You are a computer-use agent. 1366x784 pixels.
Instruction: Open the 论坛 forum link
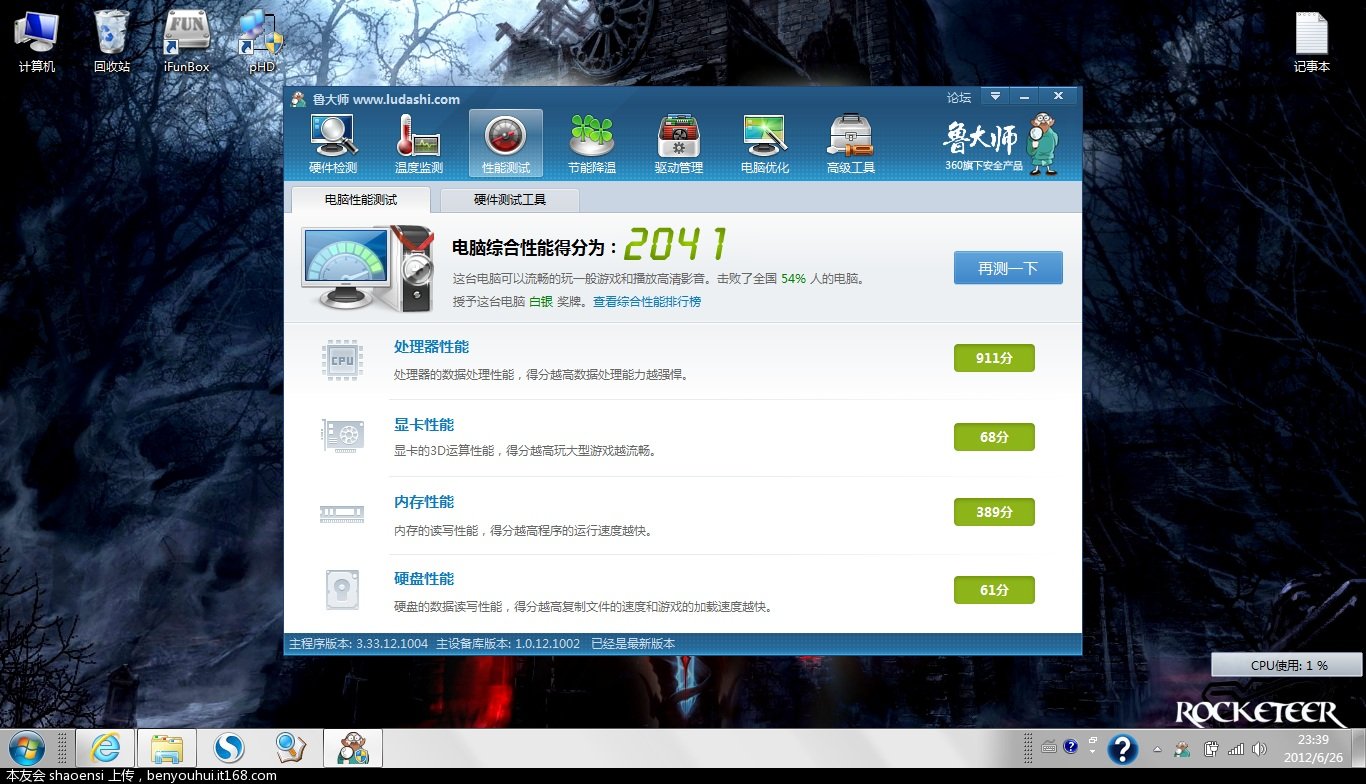(959, 97)
